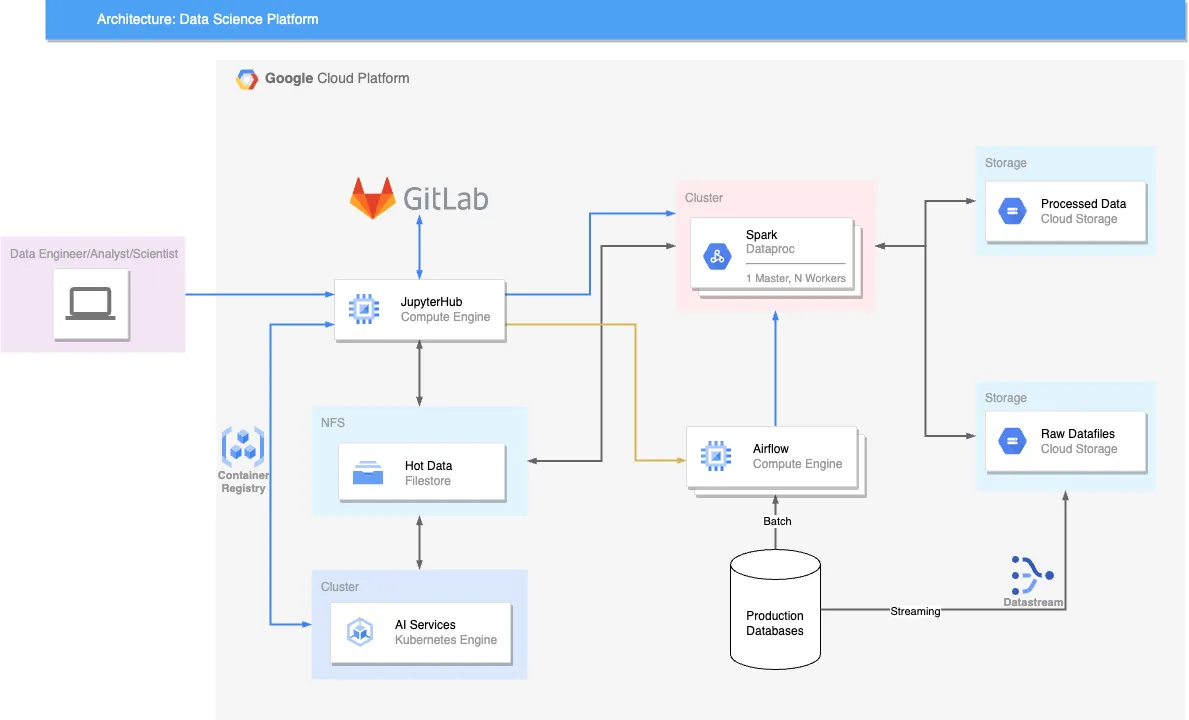Image resolution: width=1189 pixels, height=720 pixels.
Task: Select the Data Engineer/Analyst/Scientist label
Action: pos(94,254)
